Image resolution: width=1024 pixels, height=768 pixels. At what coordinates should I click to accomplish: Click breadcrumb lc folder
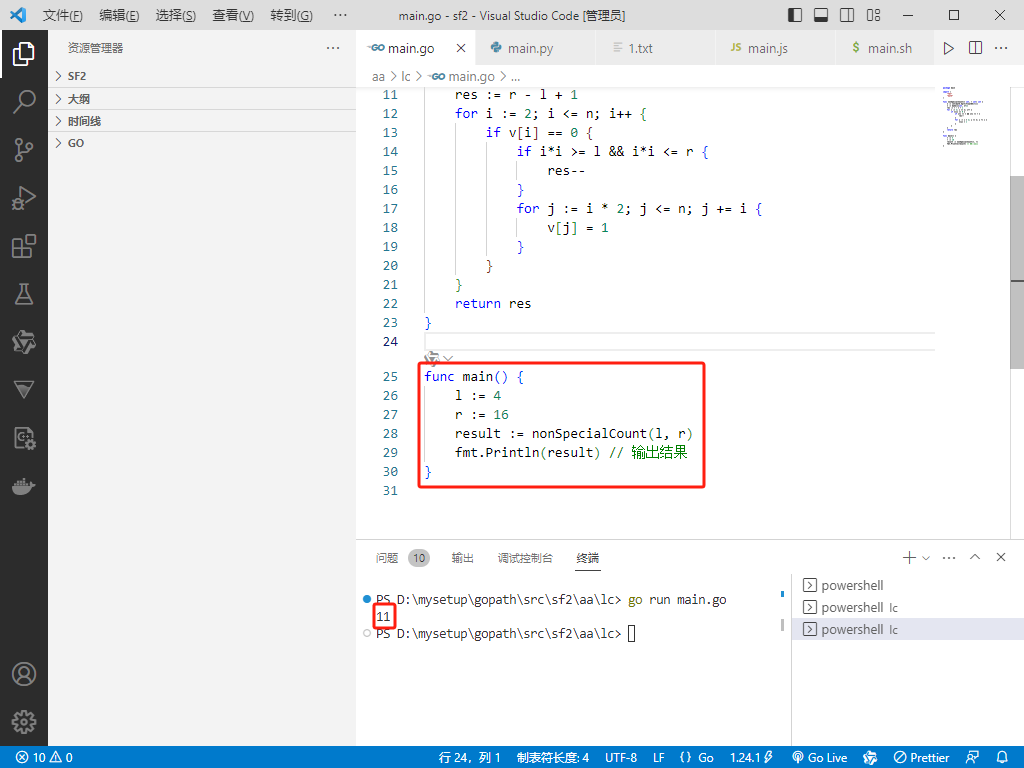click(406, 76)
